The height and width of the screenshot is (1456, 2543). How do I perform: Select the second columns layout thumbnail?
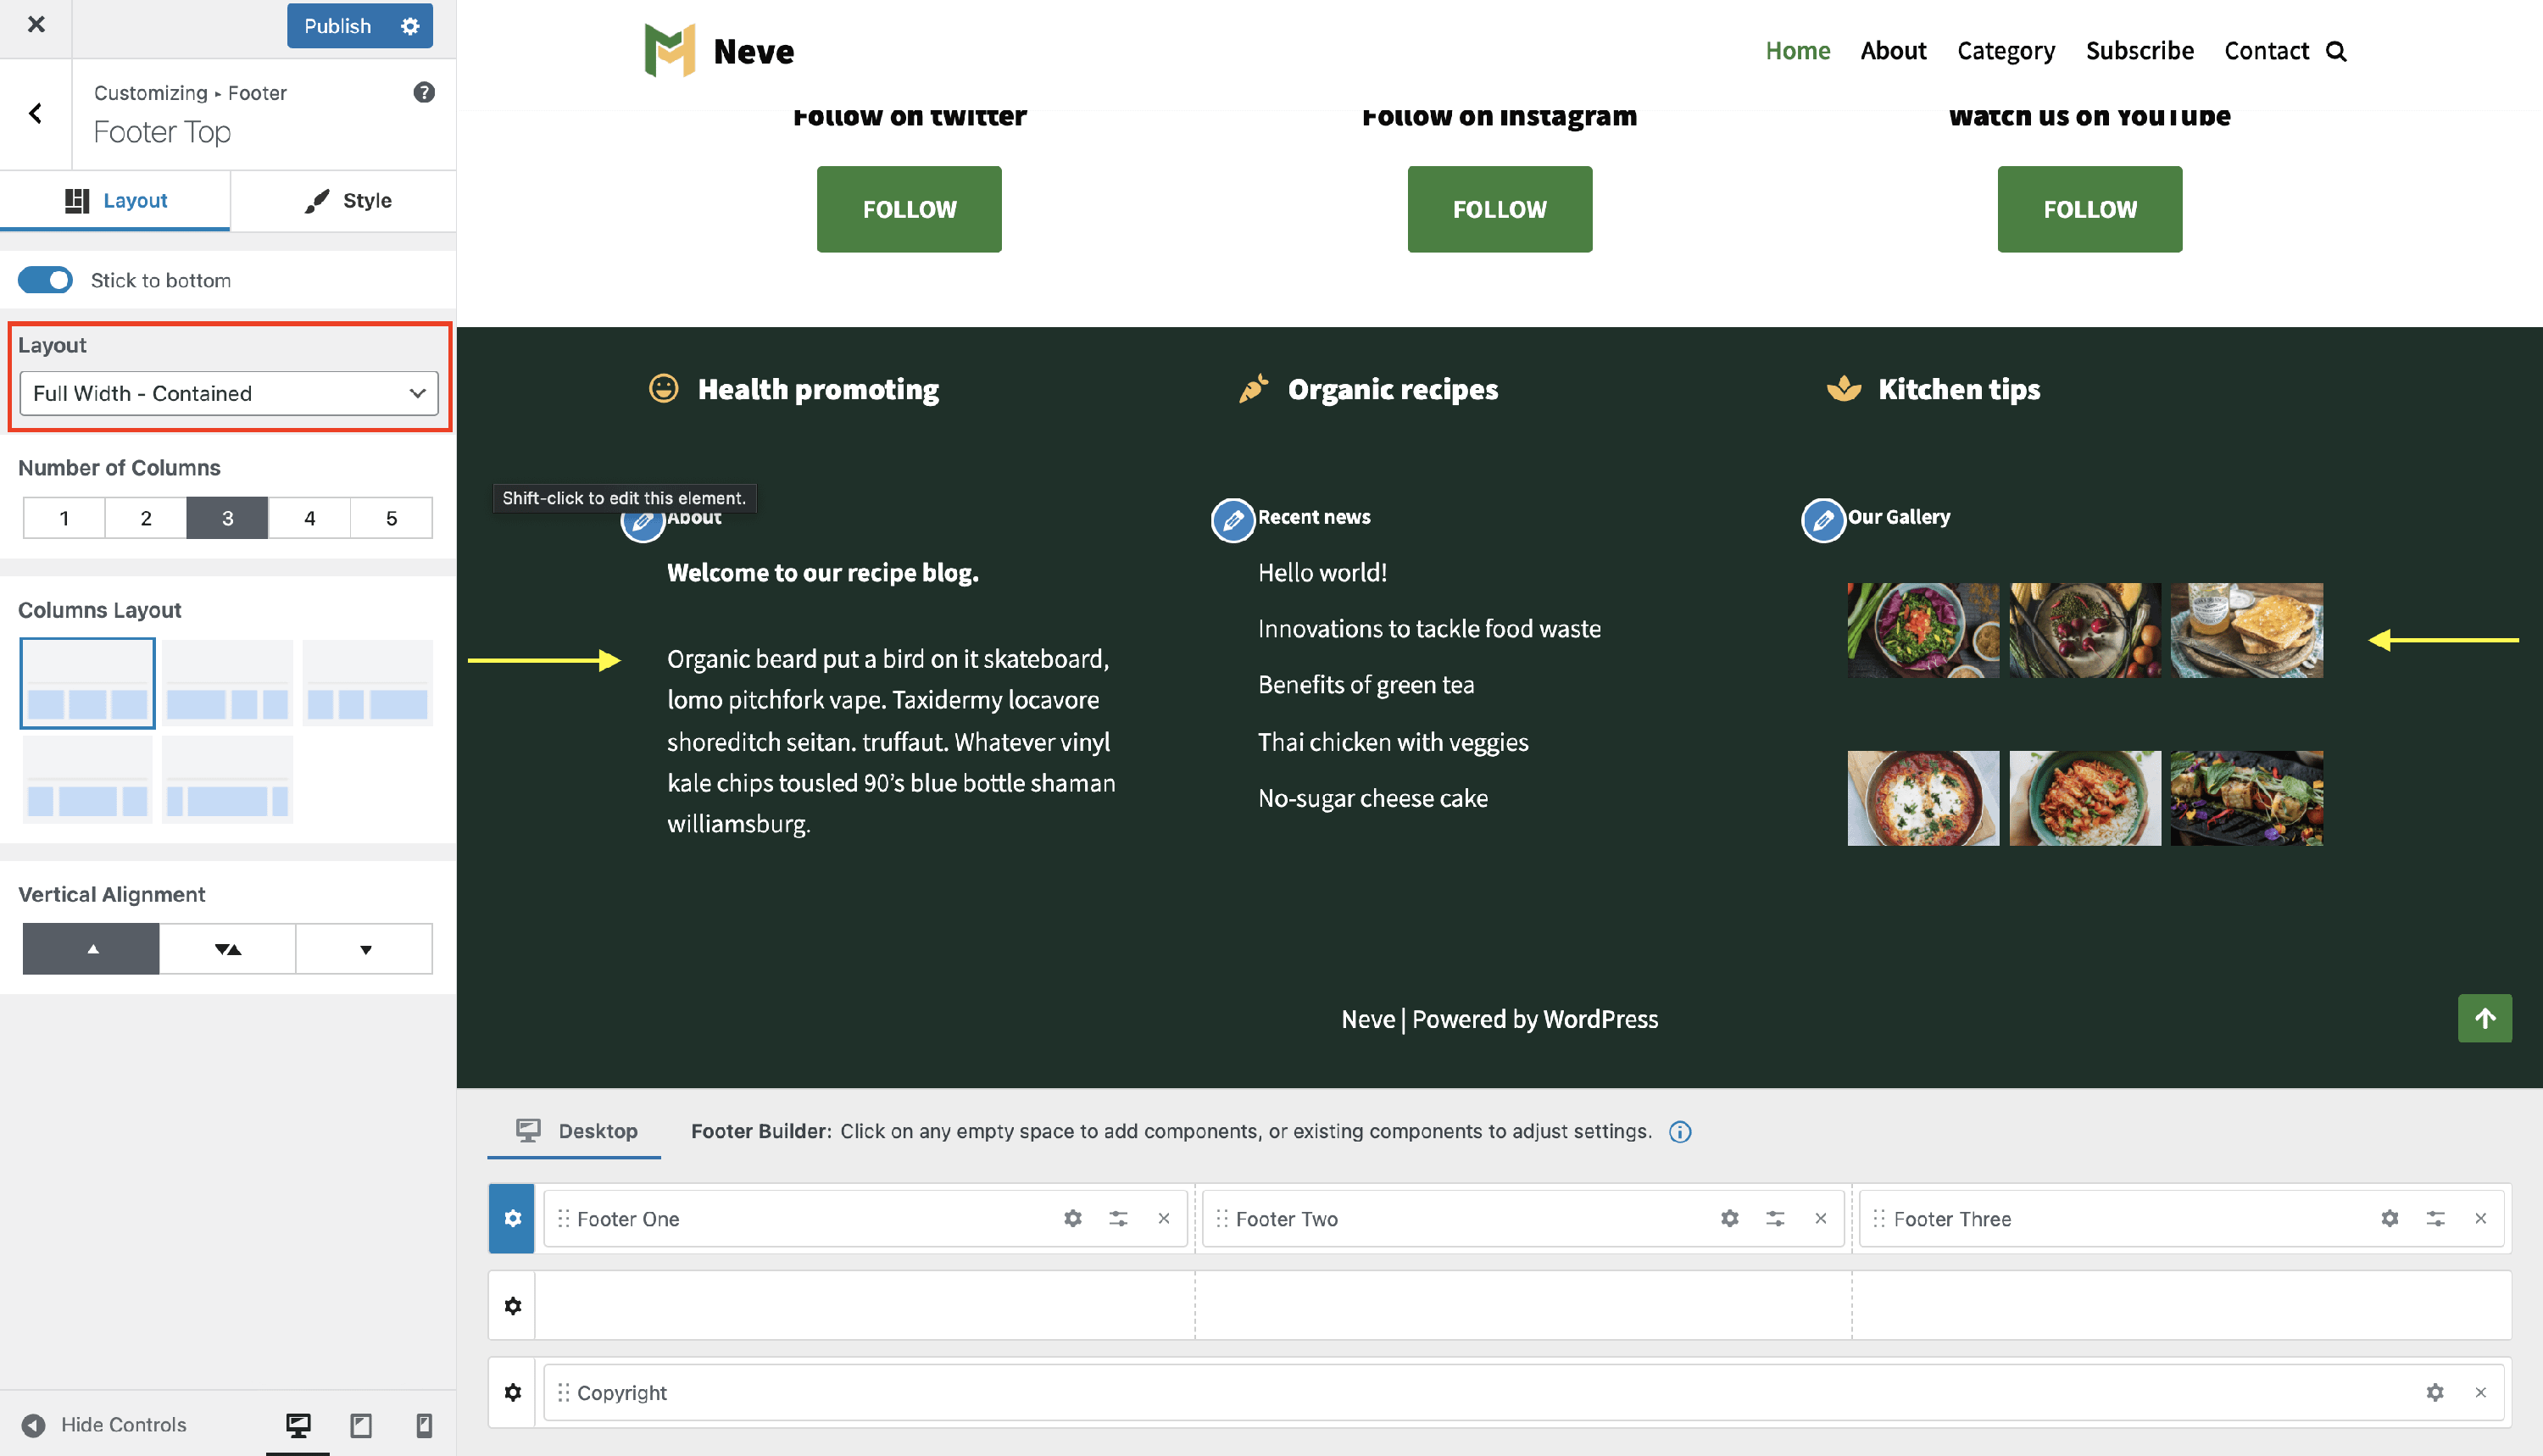(227, 683)
